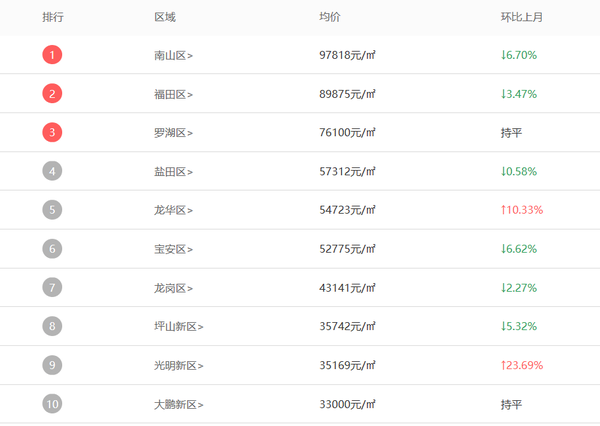The height and width of the screenshot is (426, 600).
Task: Click the gray rank 5 badge
Action: (52, 210)
